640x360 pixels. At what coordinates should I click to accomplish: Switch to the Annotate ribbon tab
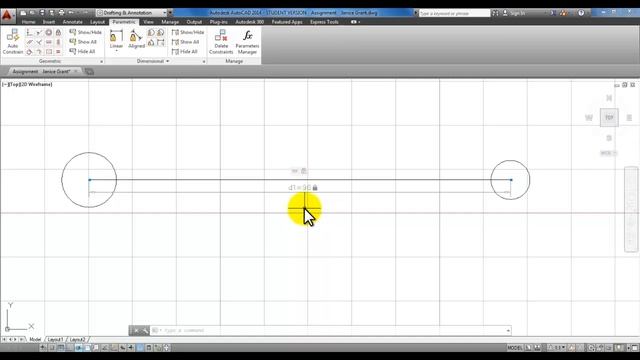73,22
